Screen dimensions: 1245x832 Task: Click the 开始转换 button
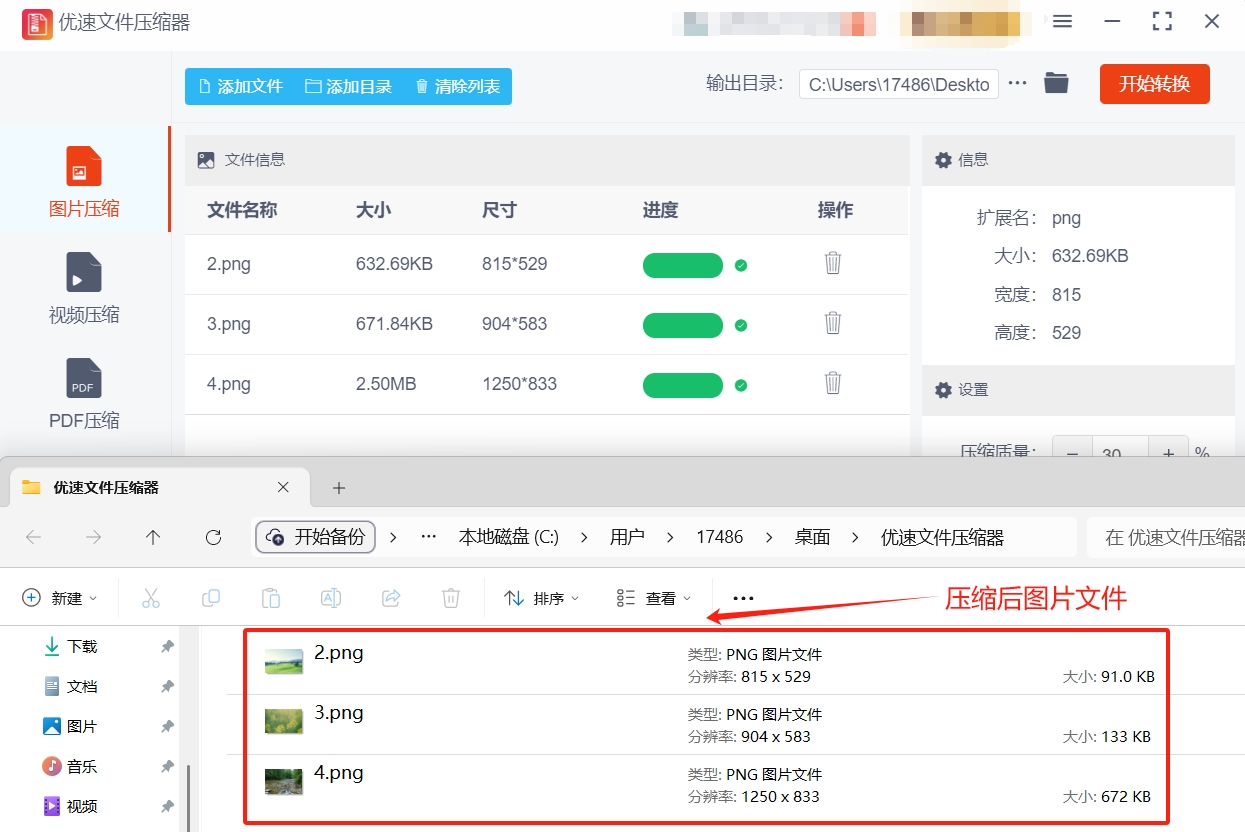1154,84
